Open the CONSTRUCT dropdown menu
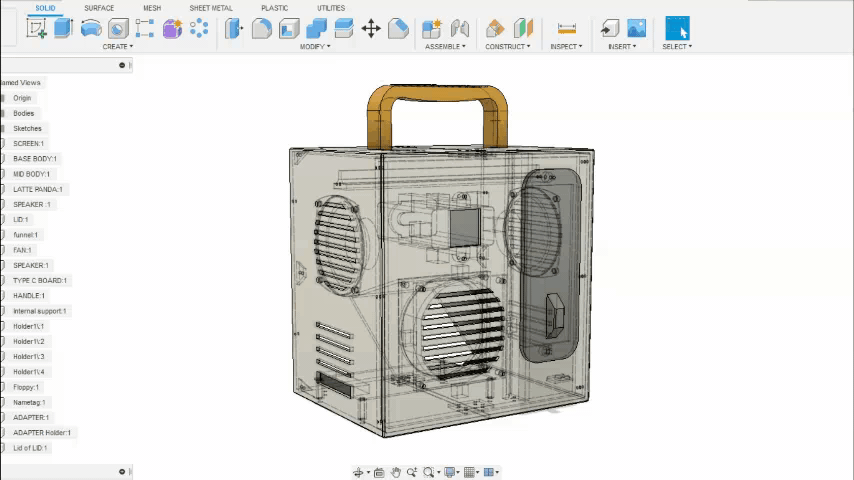This screenshot has width=854, height=480. click(508, 47)
